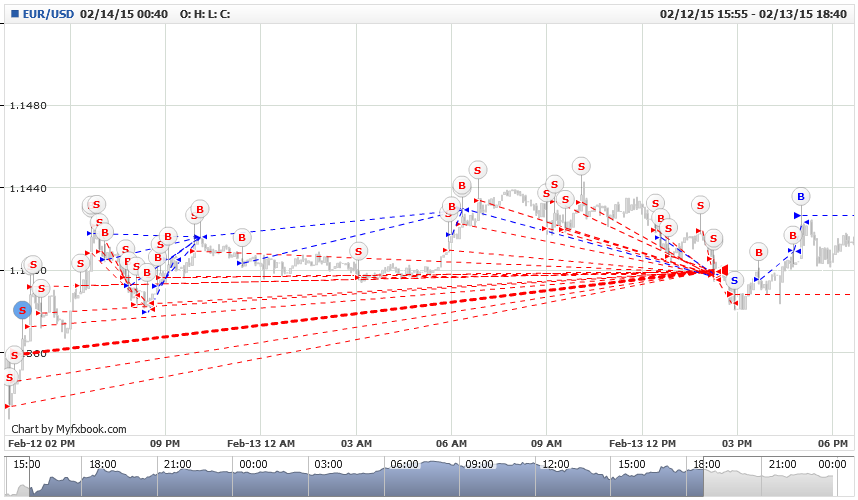
Task: Select the B marker on top after 09 PM
Action: pyautogui.click(x=200, y=209)
